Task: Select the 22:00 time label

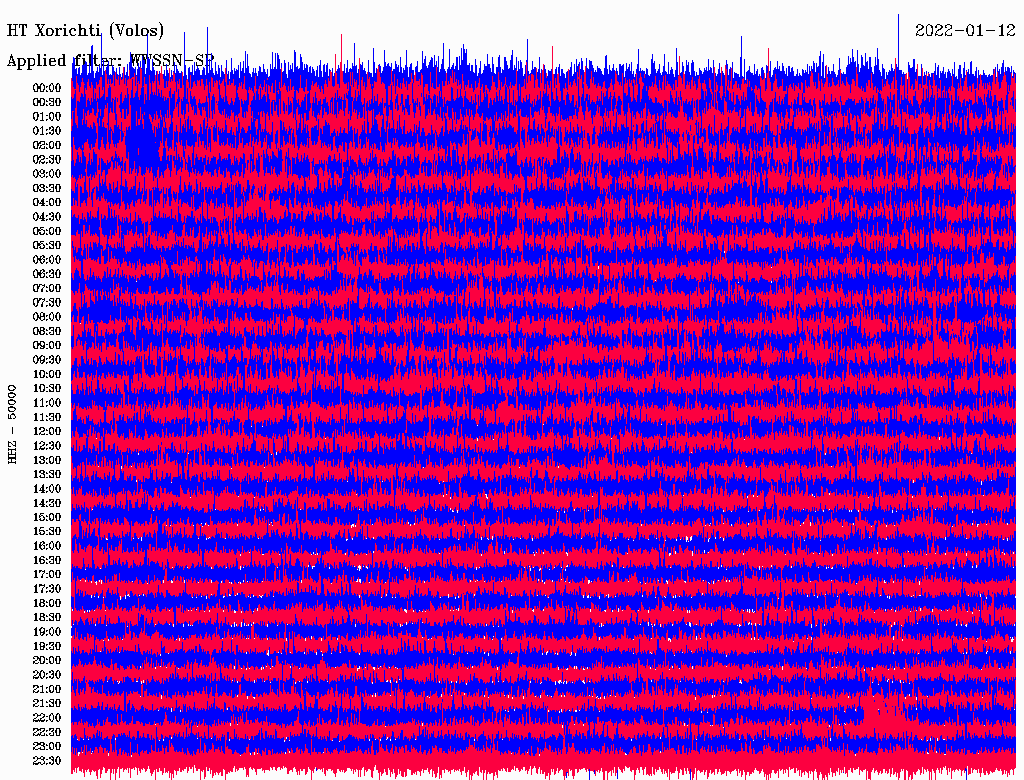Action: (47, 718)
